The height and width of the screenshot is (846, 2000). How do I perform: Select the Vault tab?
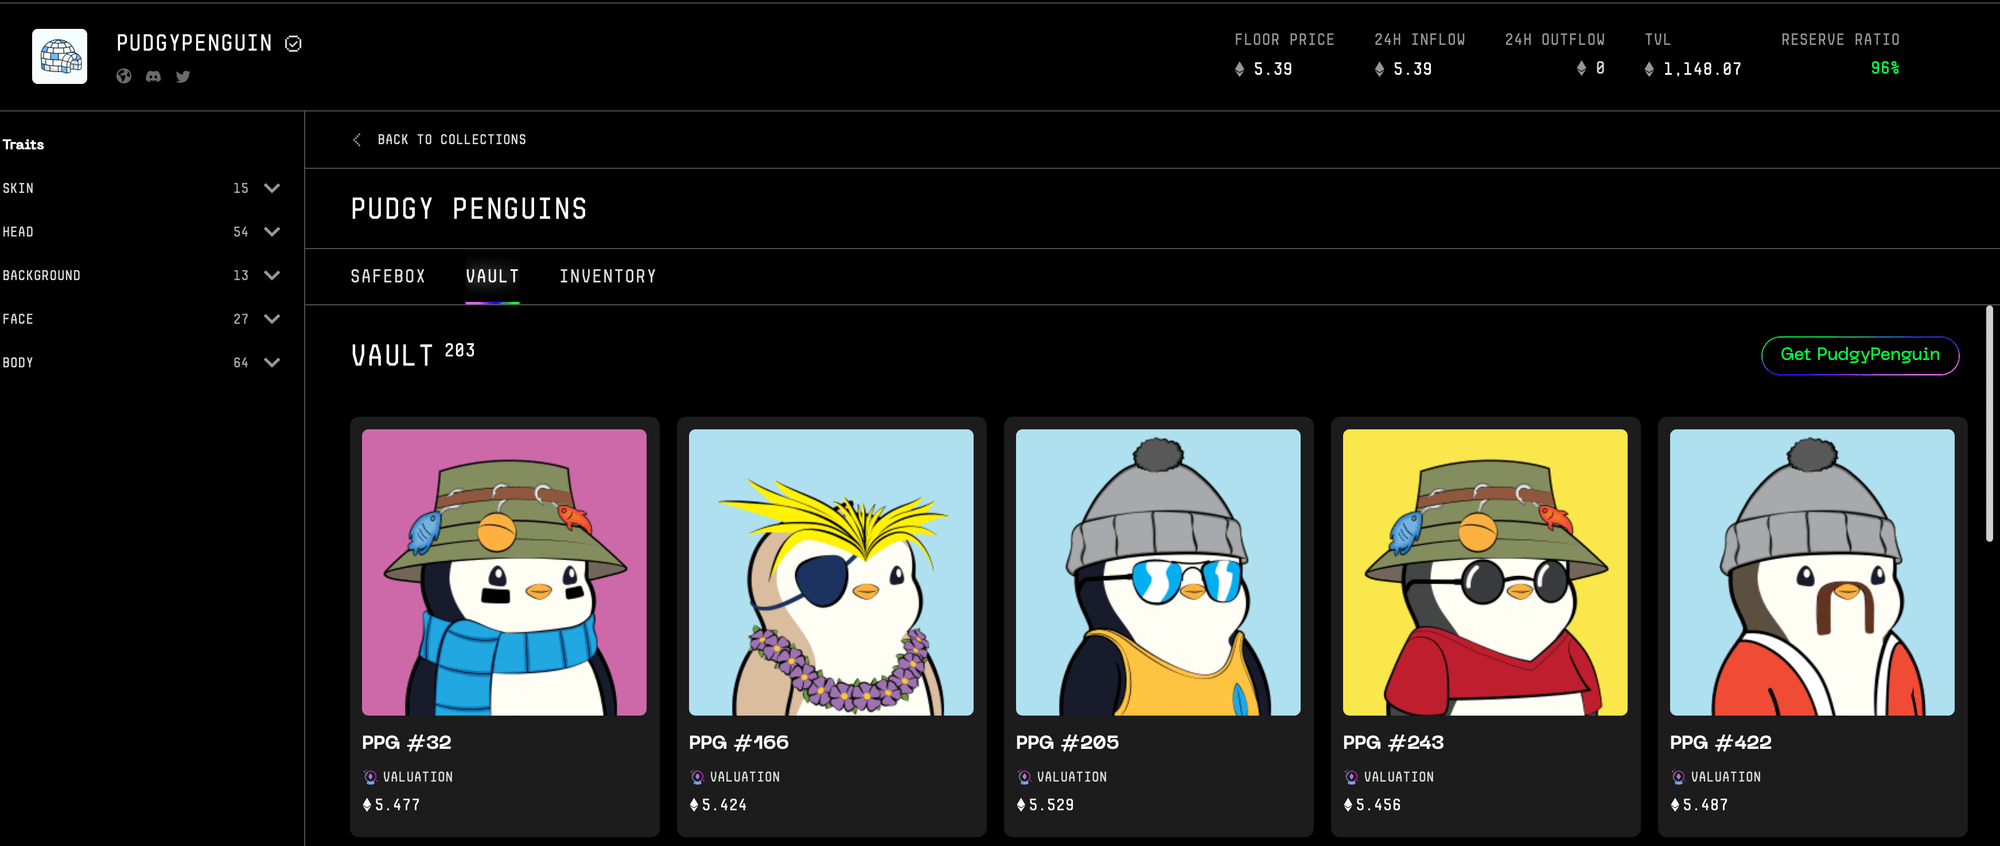pos(492,276)
